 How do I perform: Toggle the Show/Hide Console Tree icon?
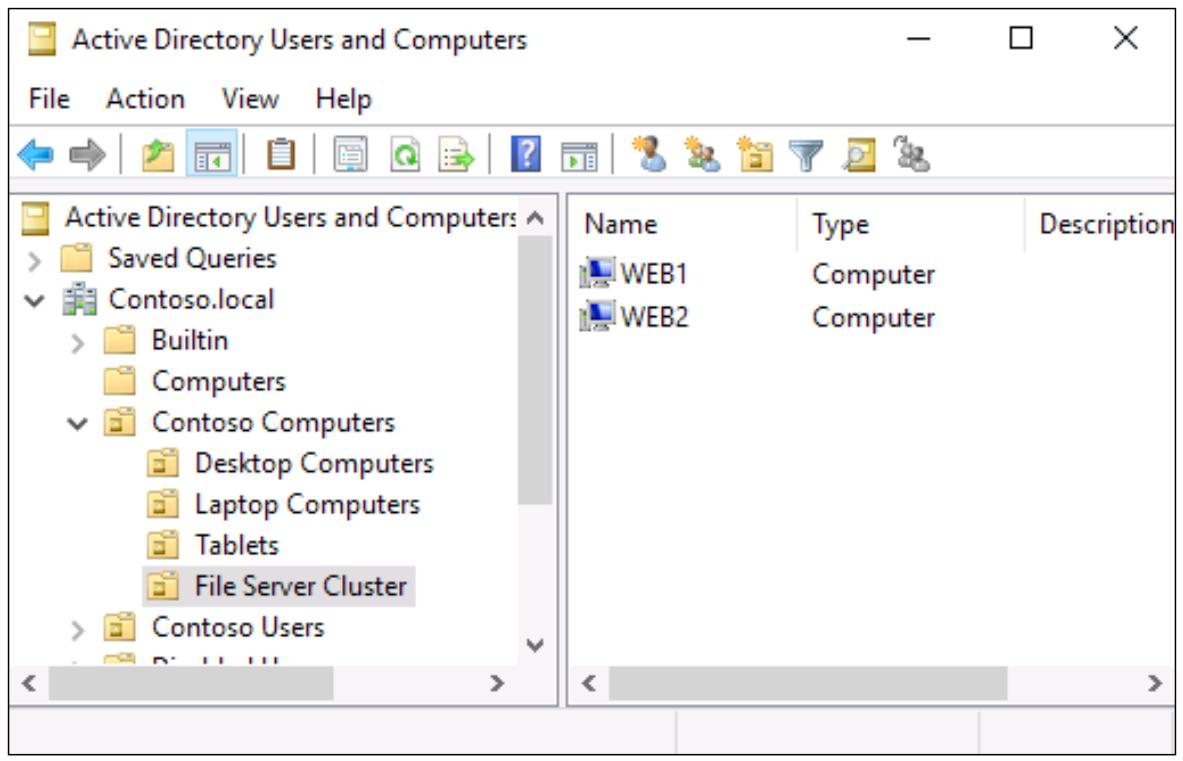pyautogui.click(x=212, y=155)
